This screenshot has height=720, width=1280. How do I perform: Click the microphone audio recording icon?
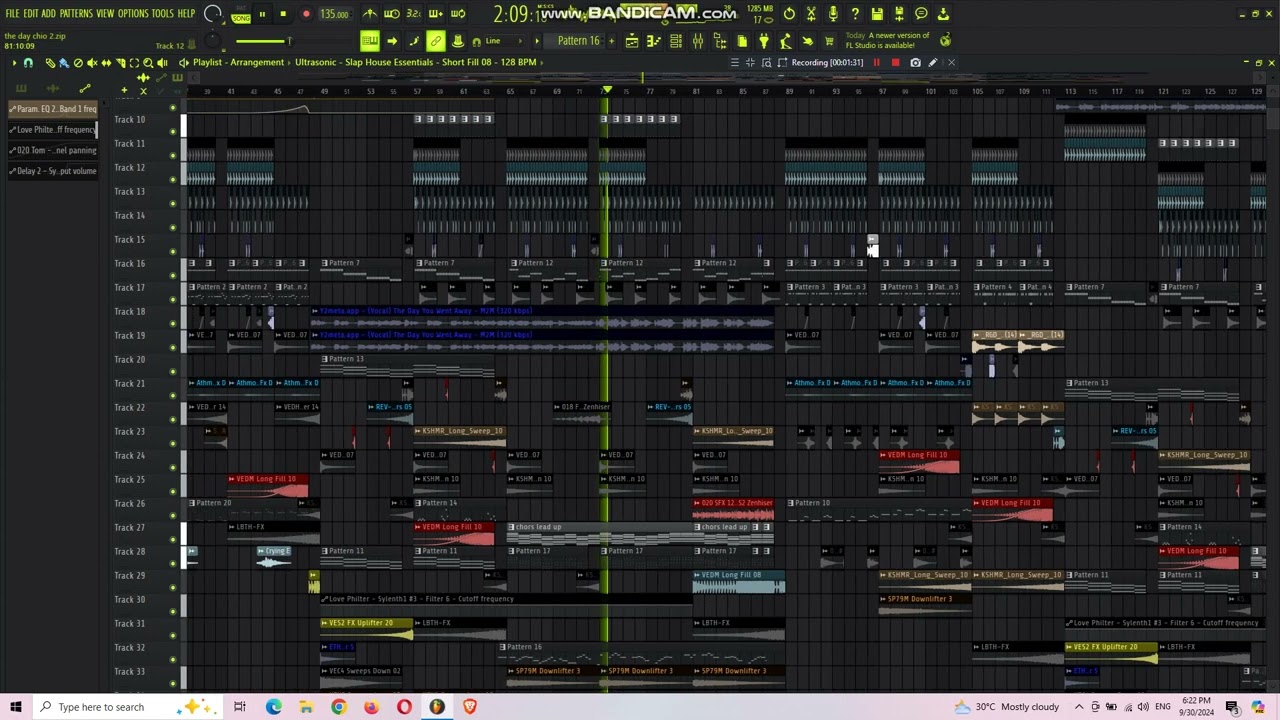click(833, 14)
